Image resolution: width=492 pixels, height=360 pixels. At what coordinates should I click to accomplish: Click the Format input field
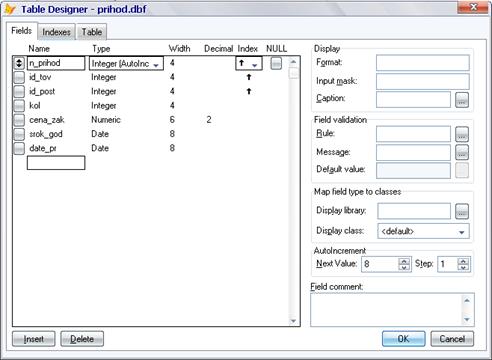coord(423,63)
